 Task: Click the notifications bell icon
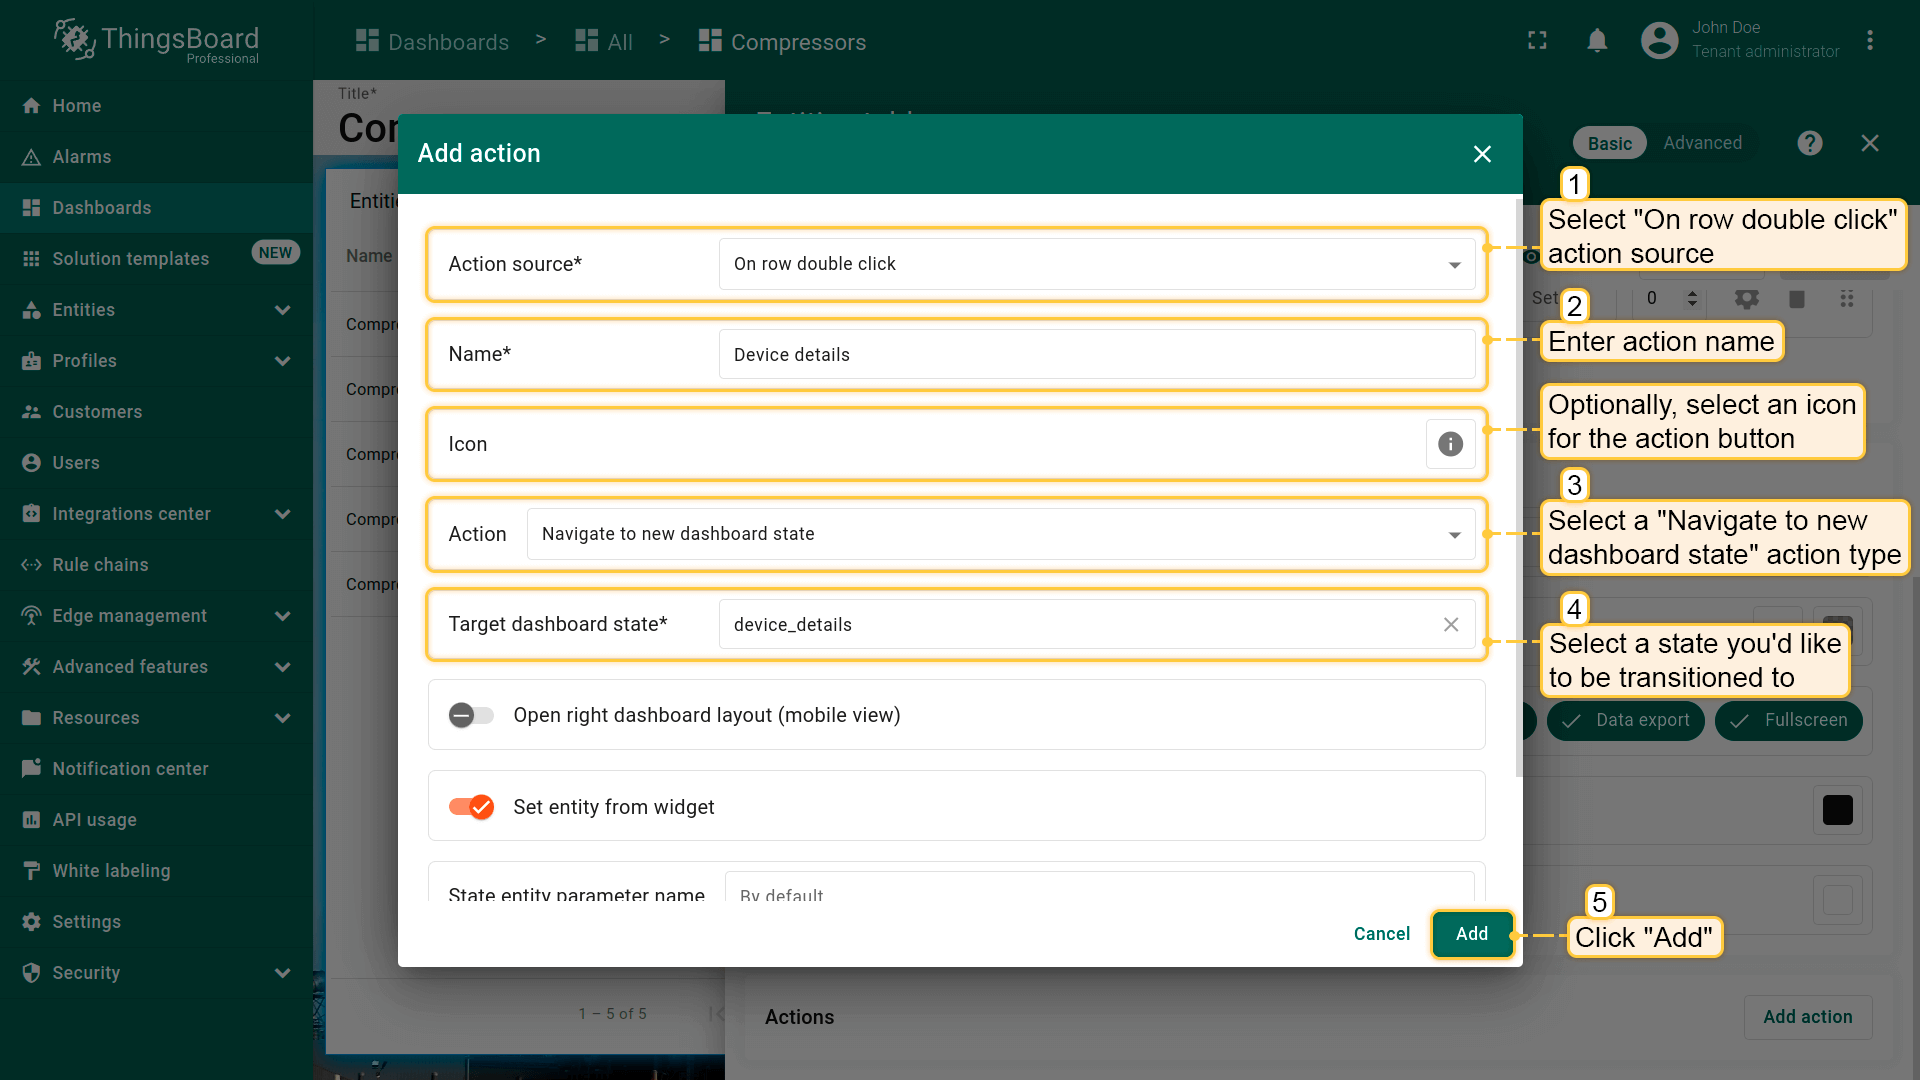point(1597,41)
